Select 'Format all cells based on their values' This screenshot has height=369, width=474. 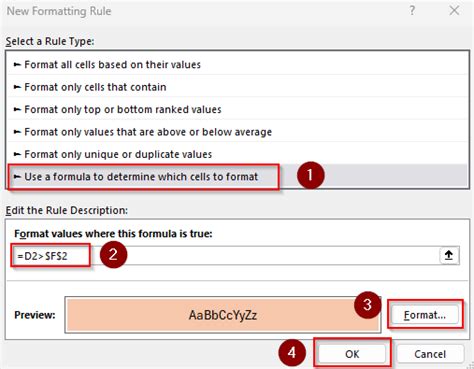point(237,64)
